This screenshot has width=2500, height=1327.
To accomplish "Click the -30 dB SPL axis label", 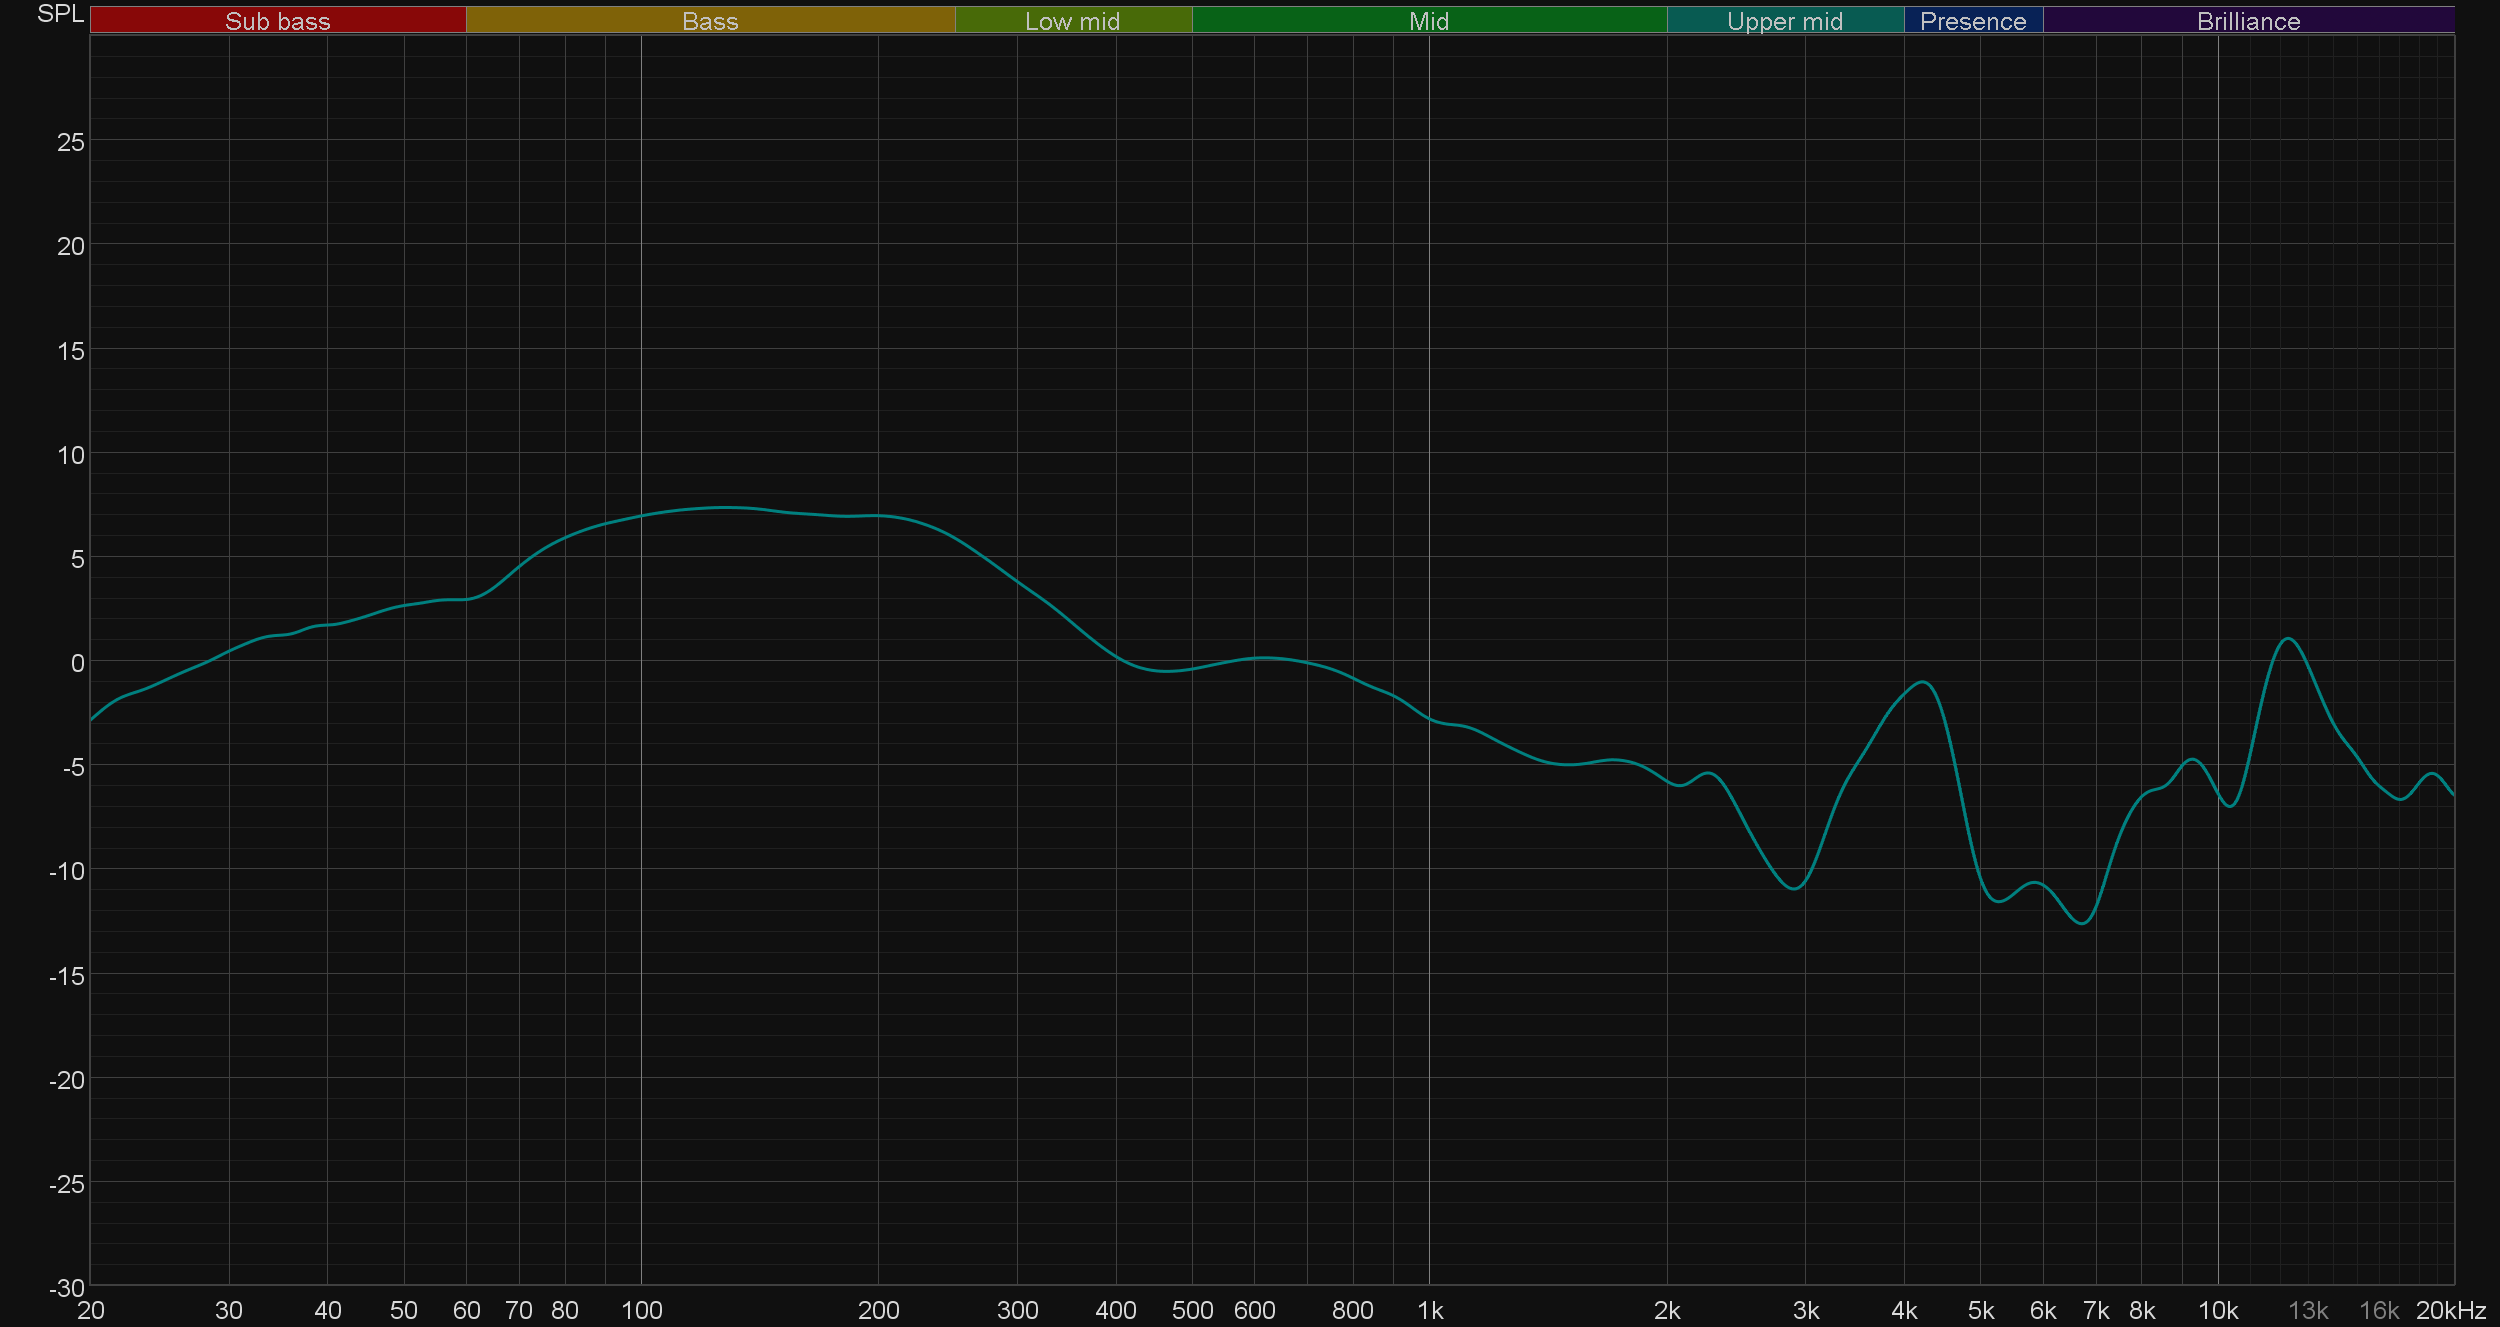I will (67, 1288).
